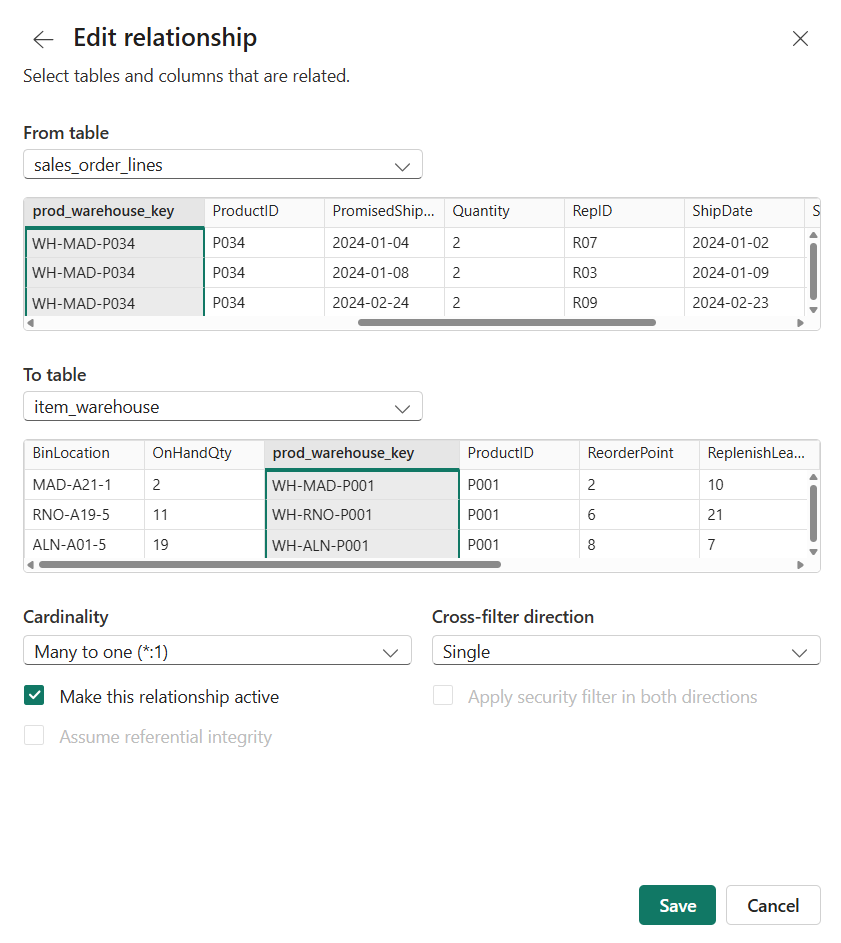Click cell ALN-A01-5 in BinLocation
Viewport: 841px width, 943px height.
pyautogui.click(x=84, y=545)
